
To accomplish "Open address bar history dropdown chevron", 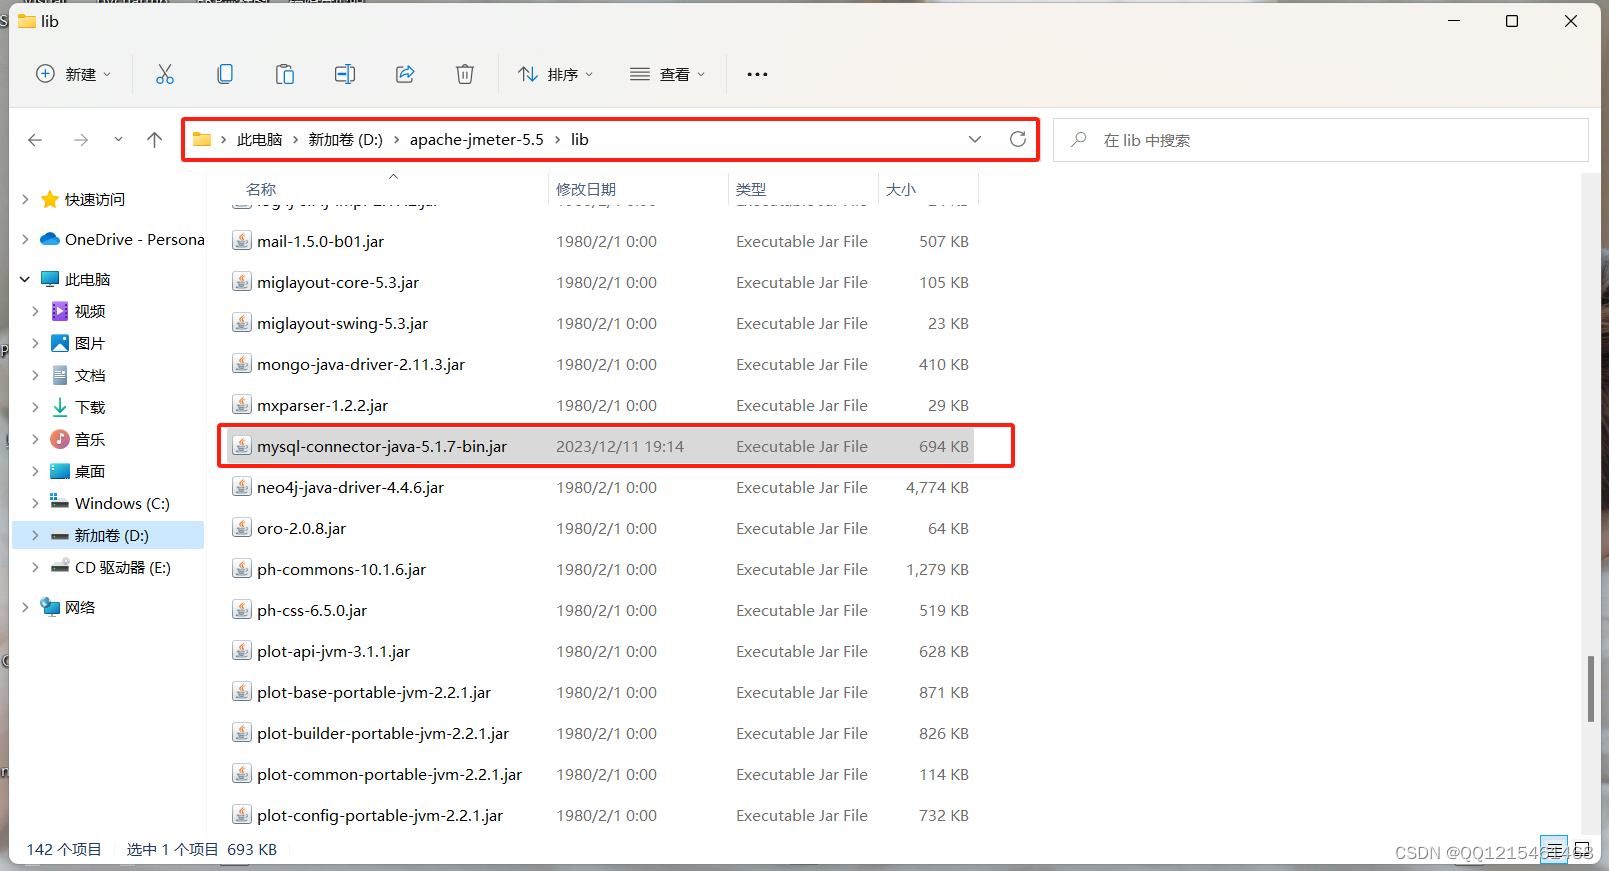I will 975,139.
